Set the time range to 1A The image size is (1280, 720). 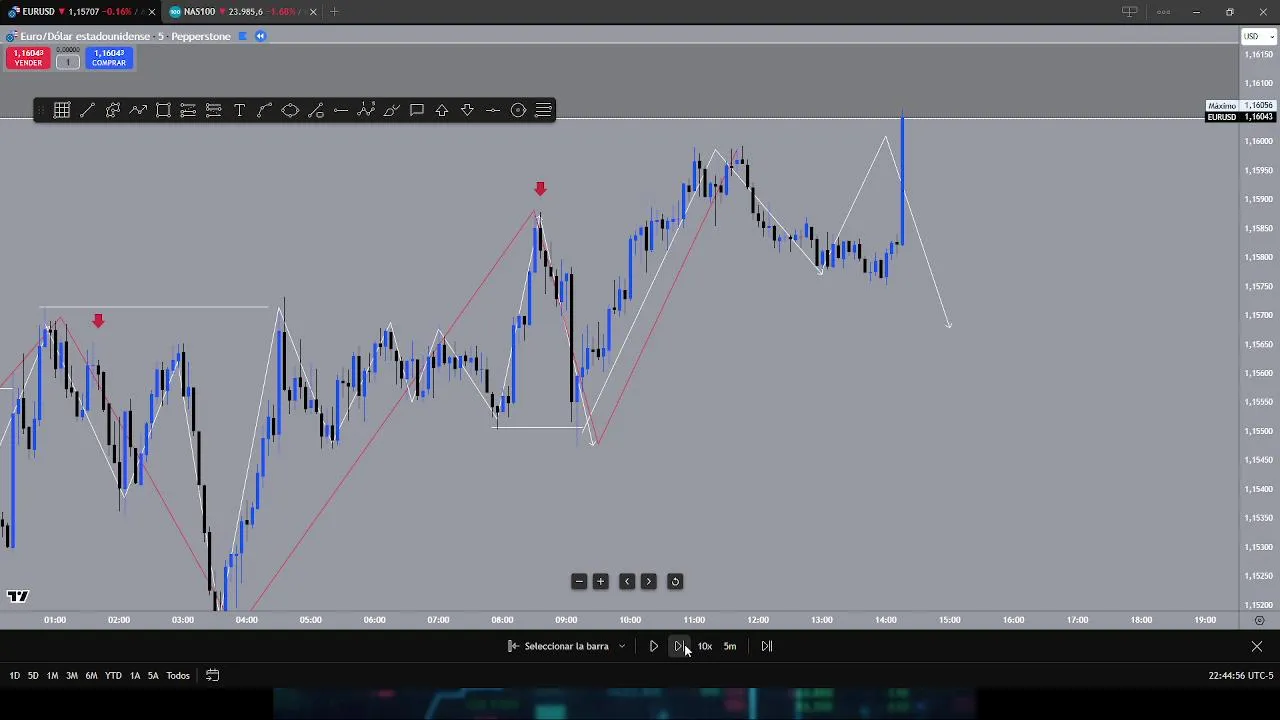[x=135, y=676]
